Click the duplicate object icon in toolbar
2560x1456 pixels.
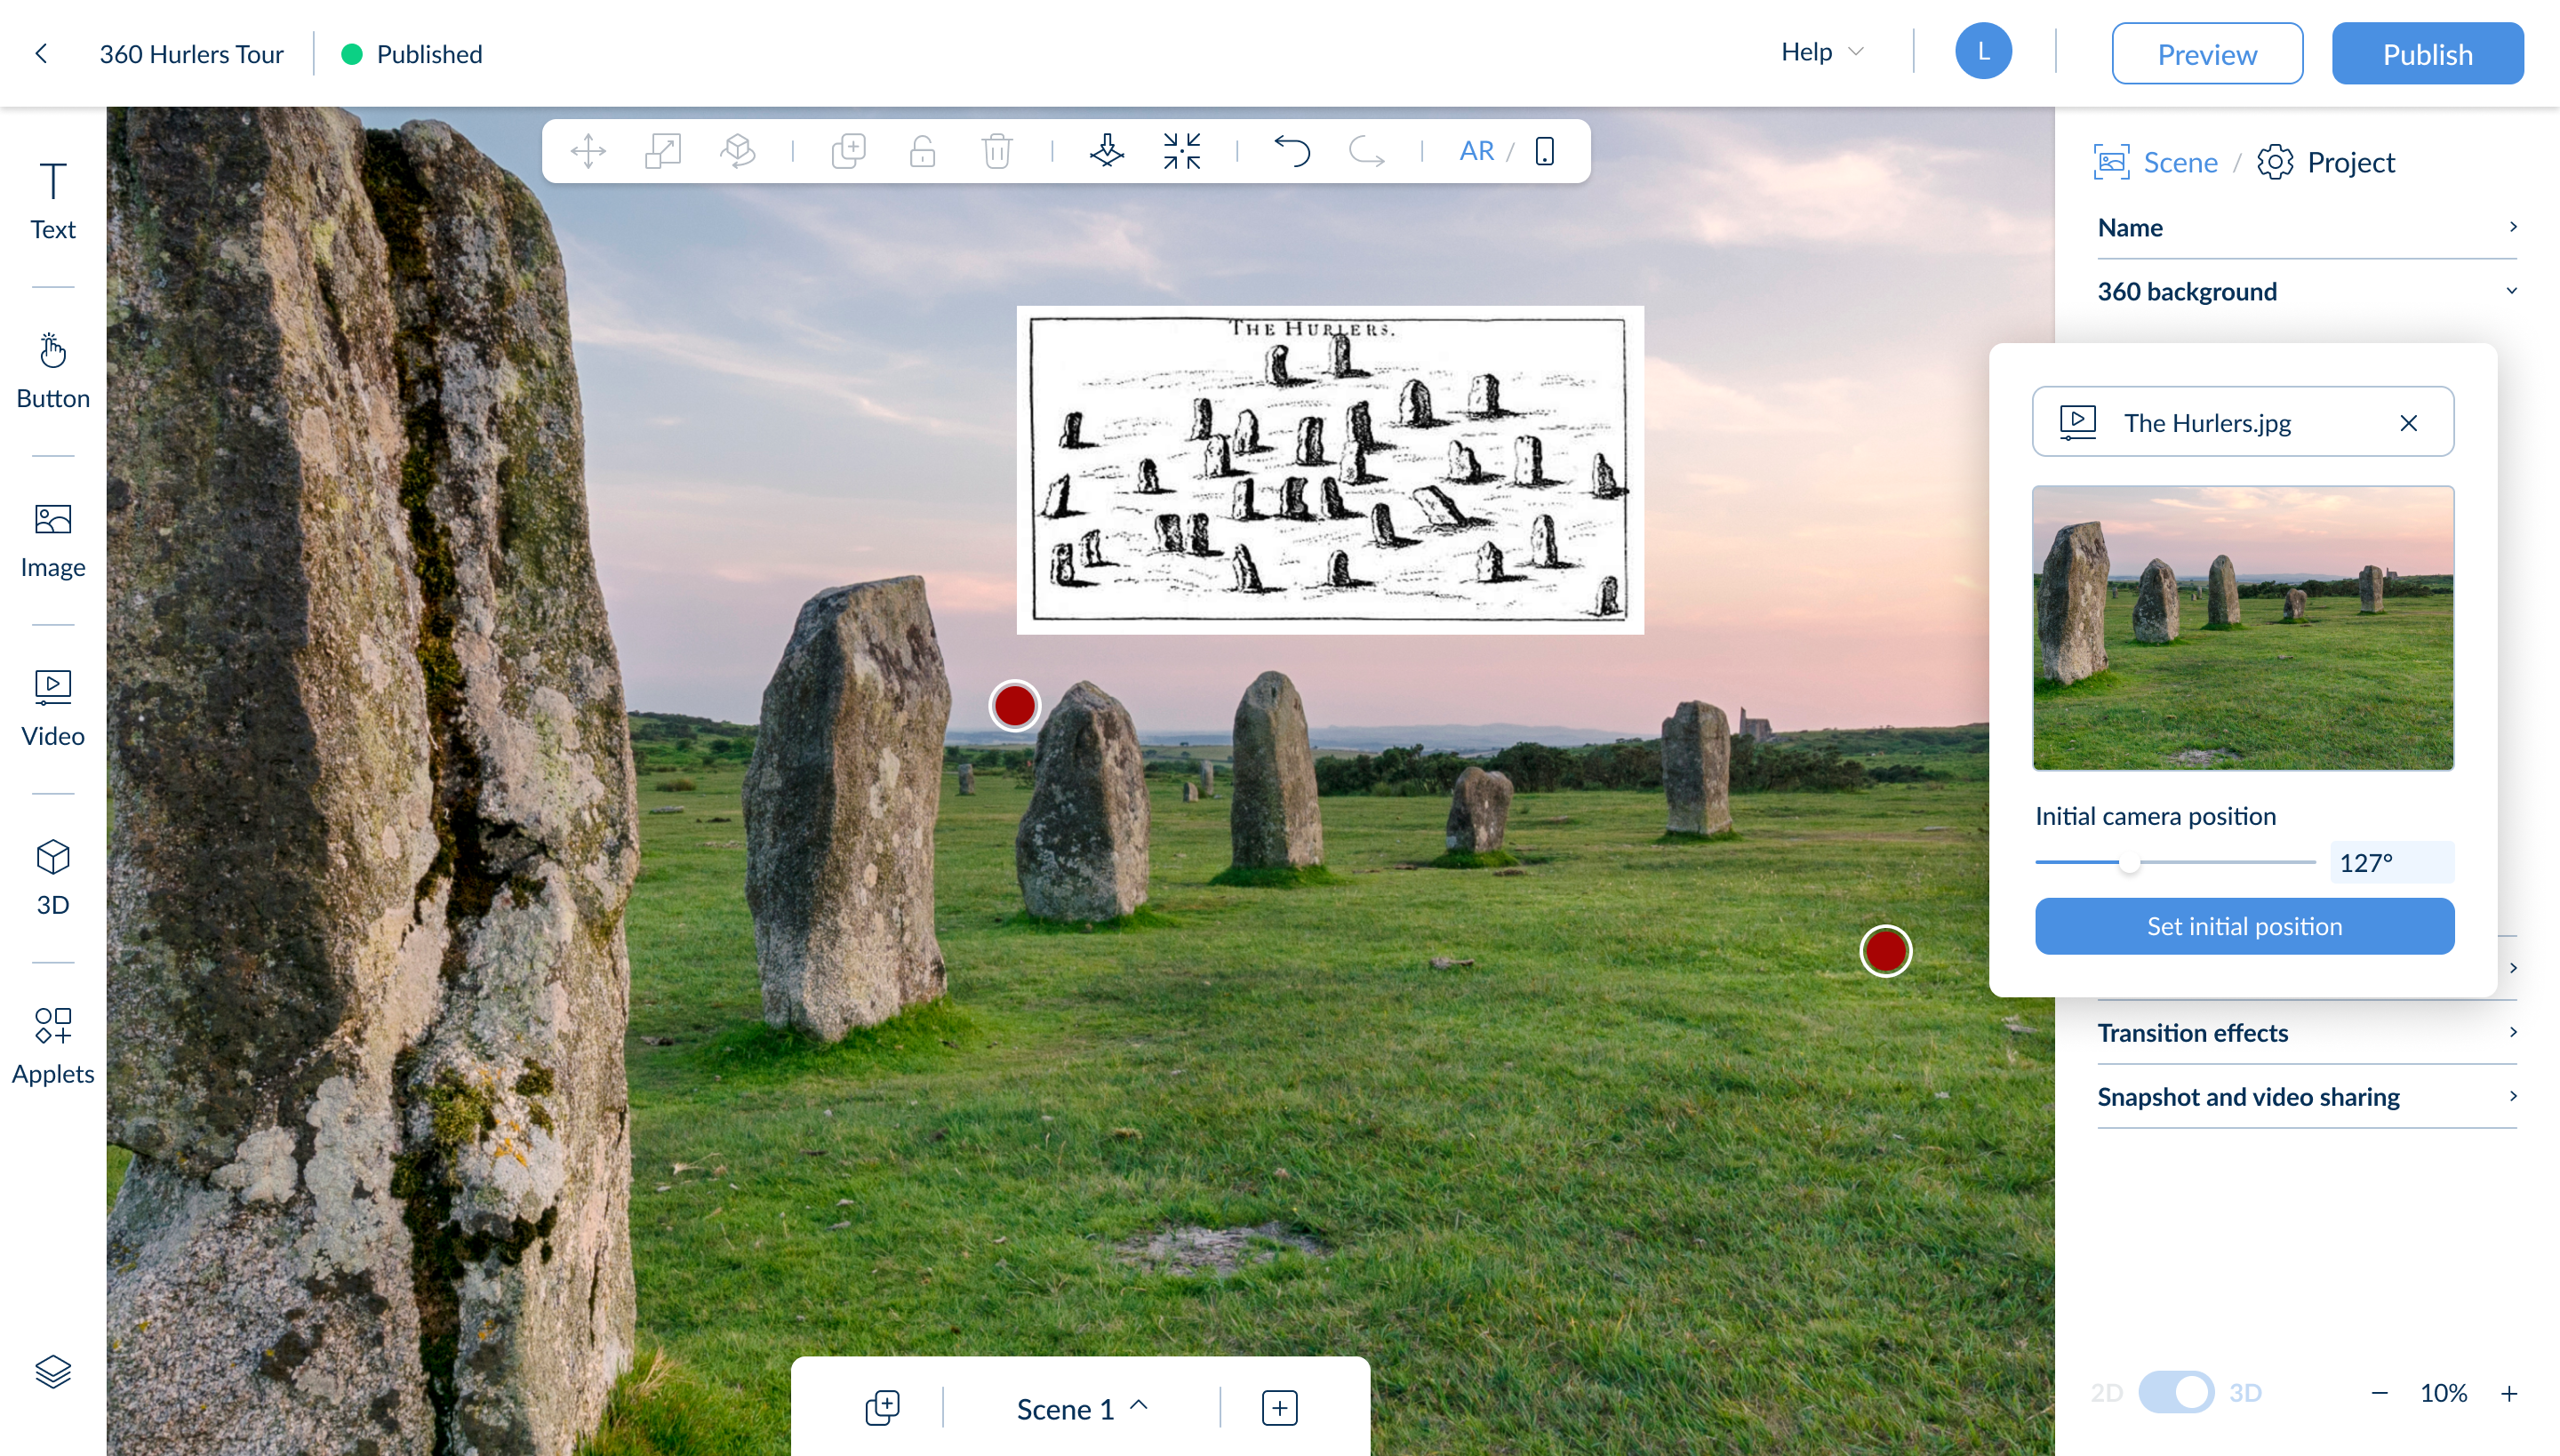coord(848,151)
